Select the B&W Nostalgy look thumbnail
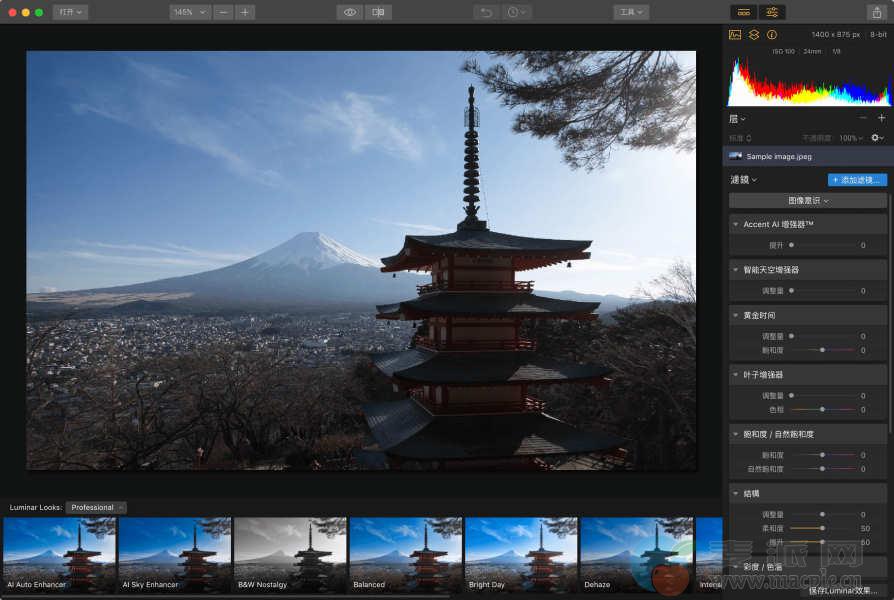The width and height of the screenshot is (894, 600). pyautogui.click(x=291, y=553)
